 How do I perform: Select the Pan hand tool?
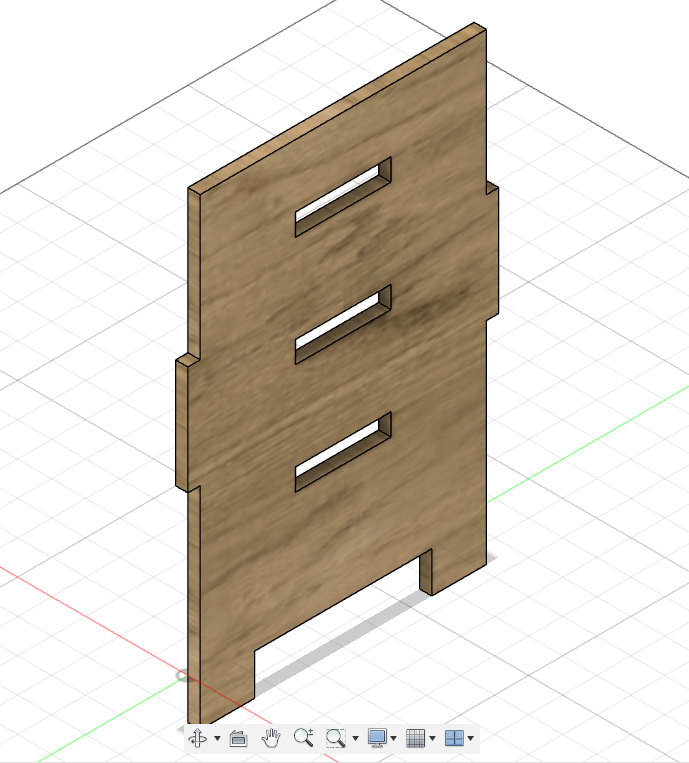(271, 738)
